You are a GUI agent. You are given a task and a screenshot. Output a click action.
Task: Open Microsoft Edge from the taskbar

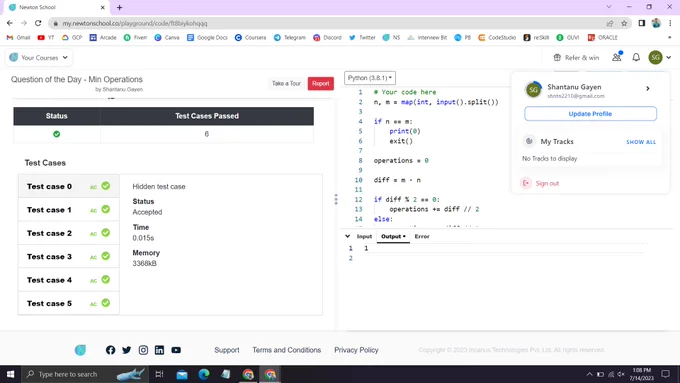click(x=204, y=374)
